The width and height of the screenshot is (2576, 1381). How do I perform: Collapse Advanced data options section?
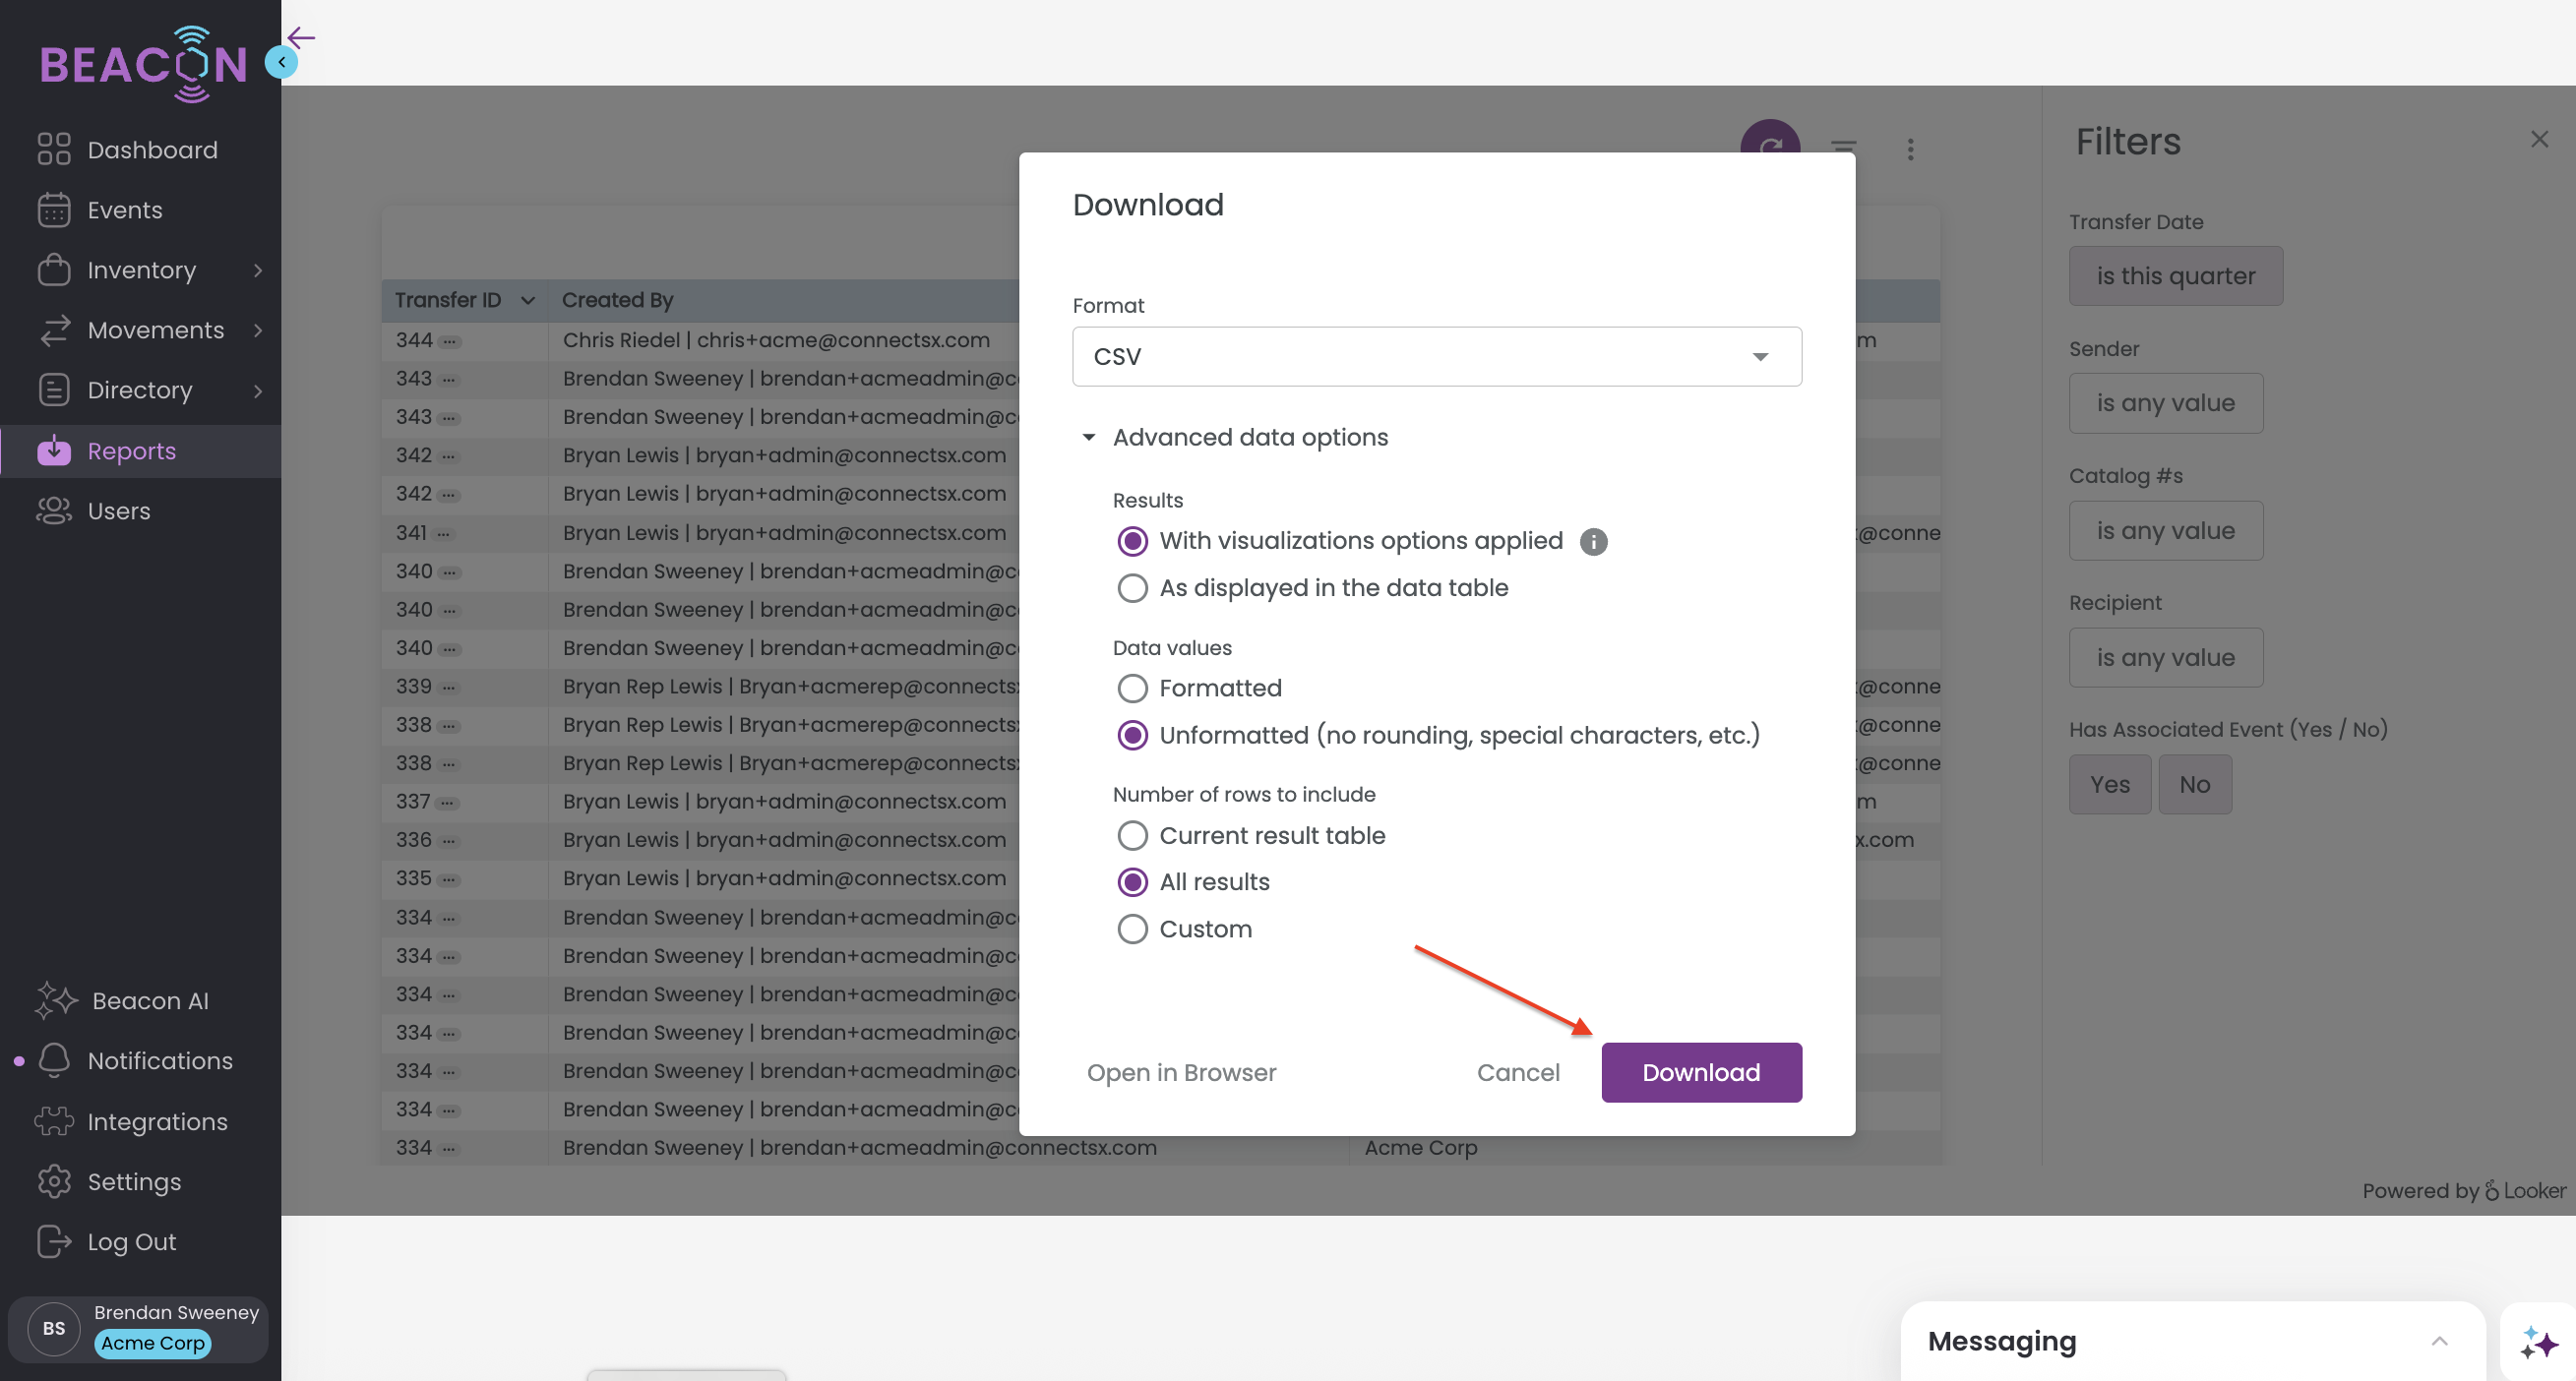click(x=1089, y=437)
